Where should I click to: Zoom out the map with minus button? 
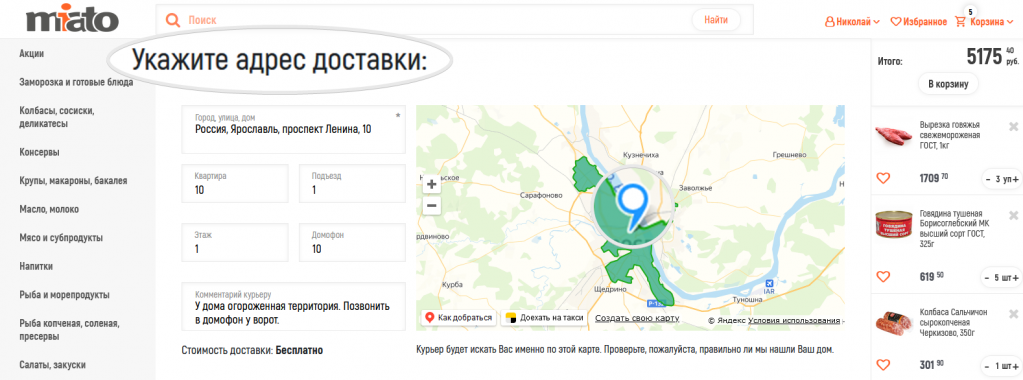431,206
